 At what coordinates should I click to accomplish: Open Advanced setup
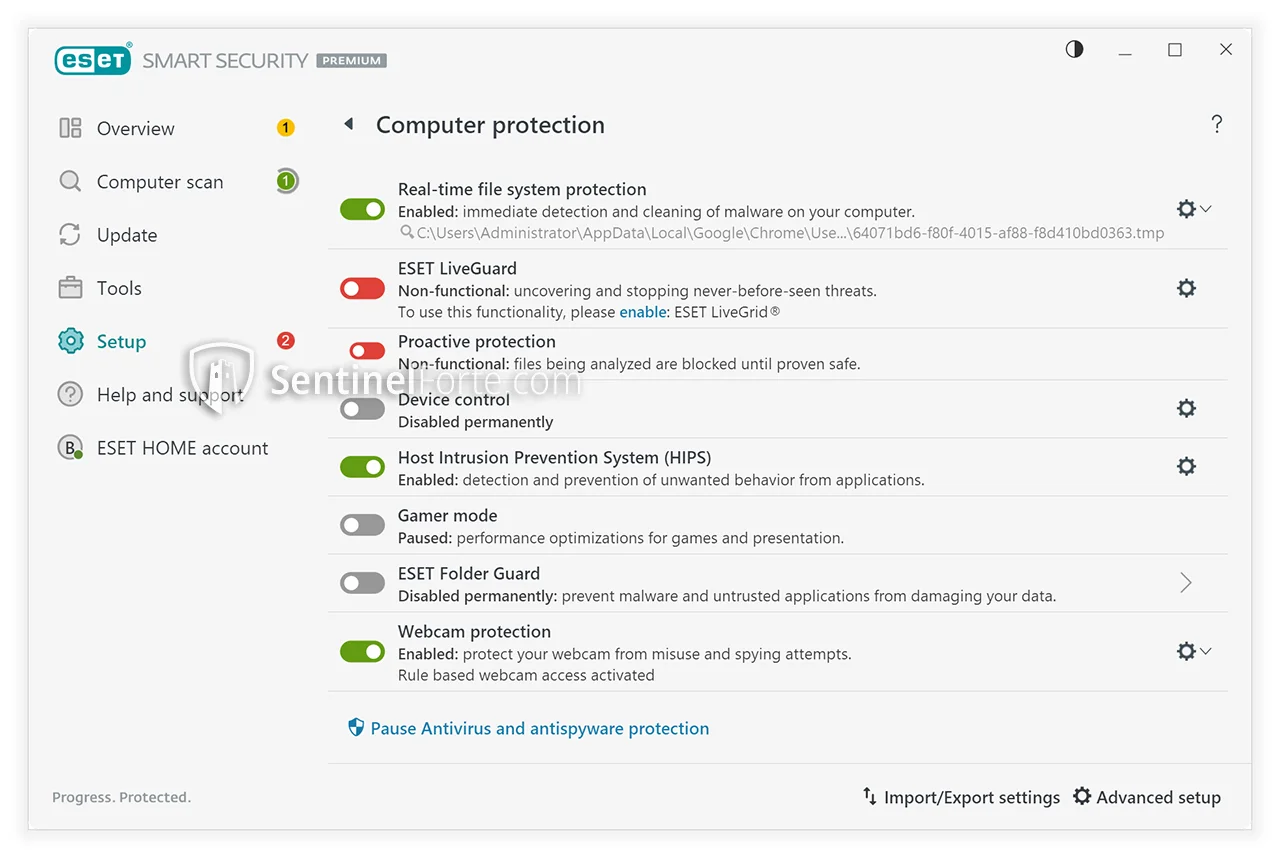[x=1147, y=797]
